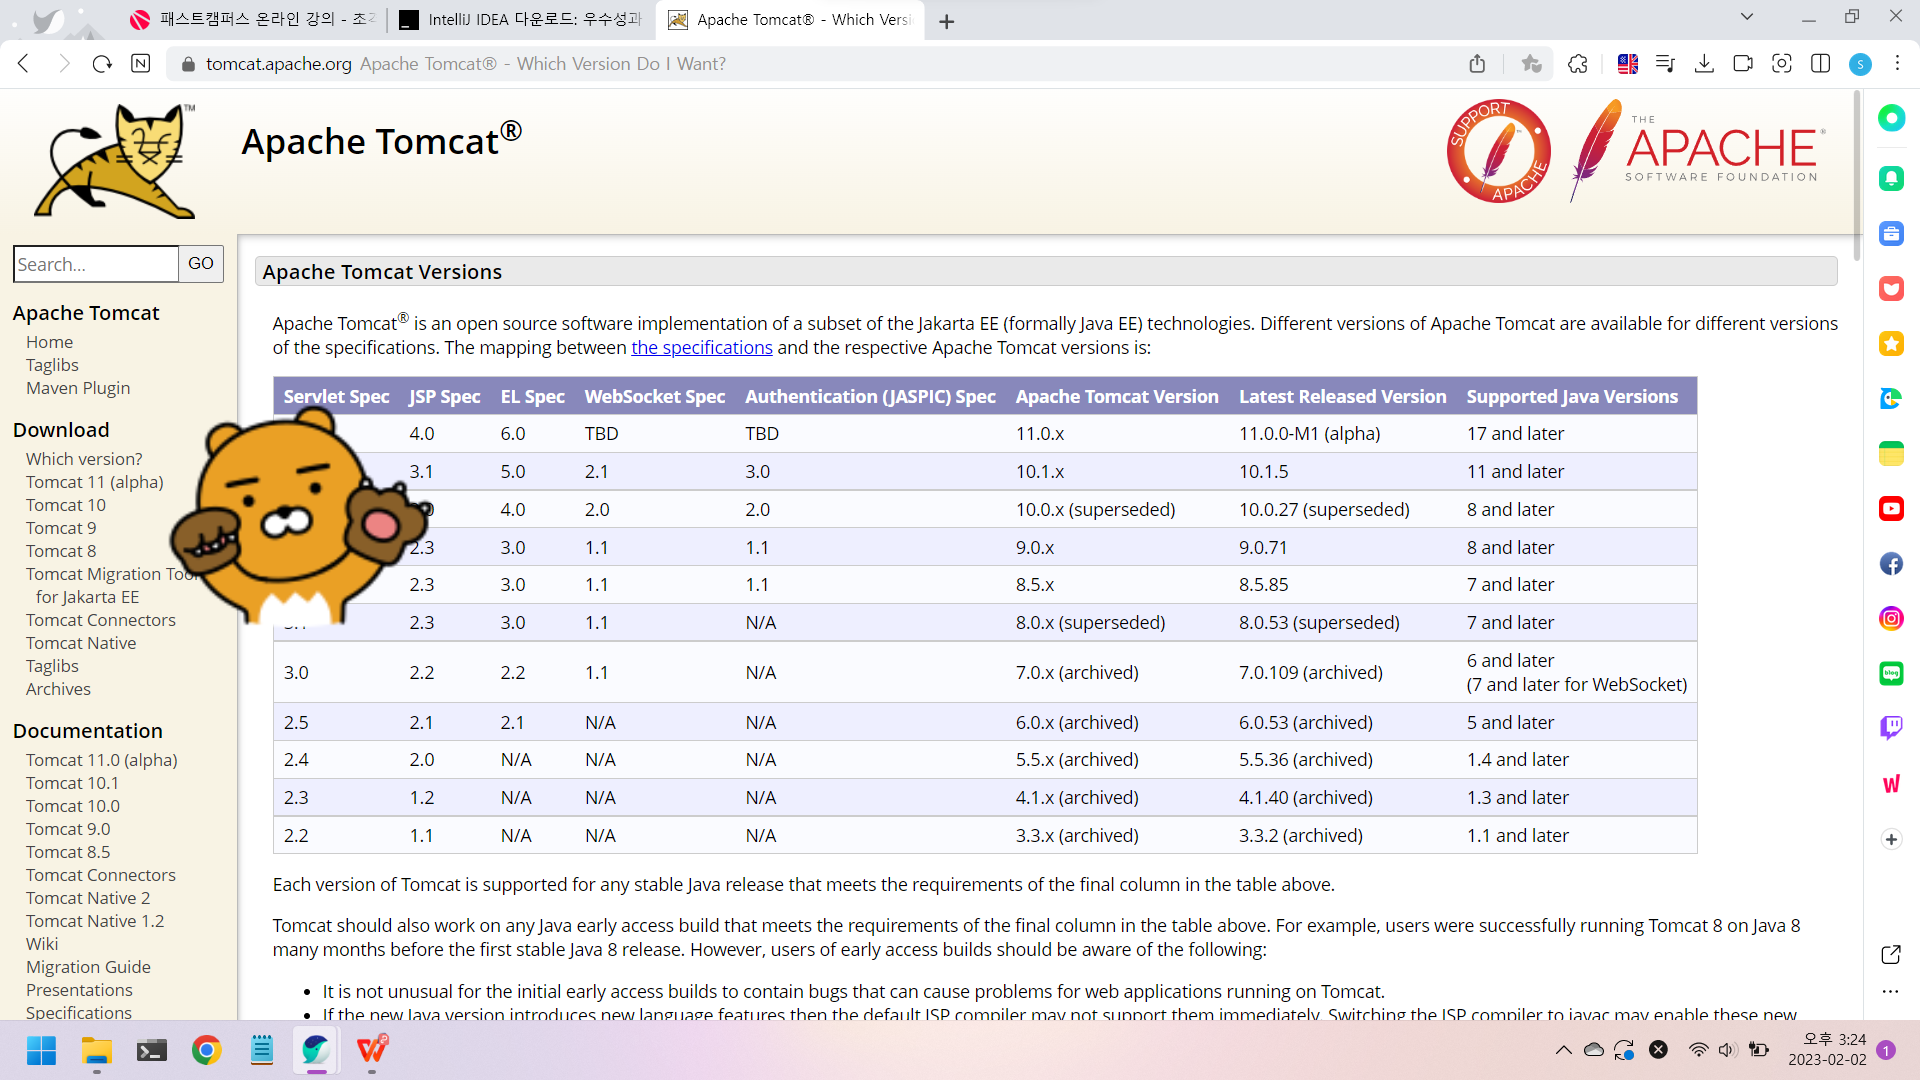Show hidden system tray icons chevron
Viewport: 1920px width, 1080px height.
[x=1563, y=1050]
